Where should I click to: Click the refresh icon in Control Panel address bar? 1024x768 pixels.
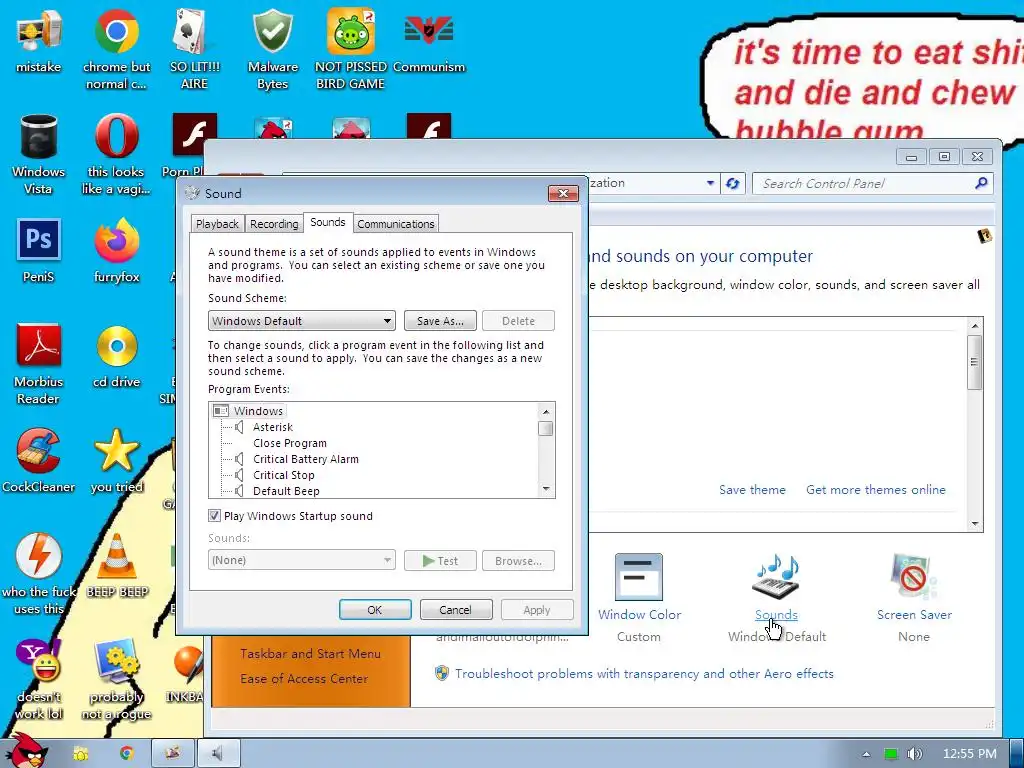(733, 184)
